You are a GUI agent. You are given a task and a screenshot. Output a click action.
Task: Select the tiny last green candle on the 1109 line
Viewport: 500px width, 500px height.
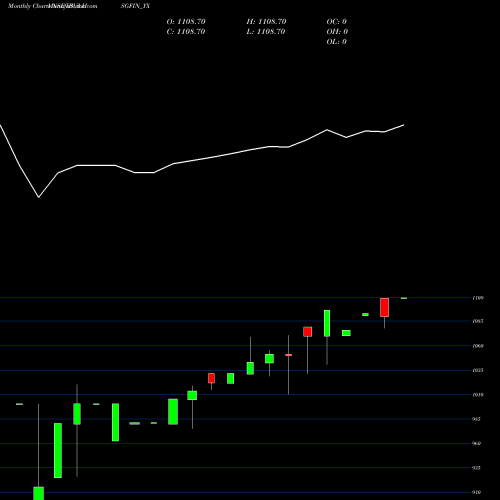pos(404,298)
